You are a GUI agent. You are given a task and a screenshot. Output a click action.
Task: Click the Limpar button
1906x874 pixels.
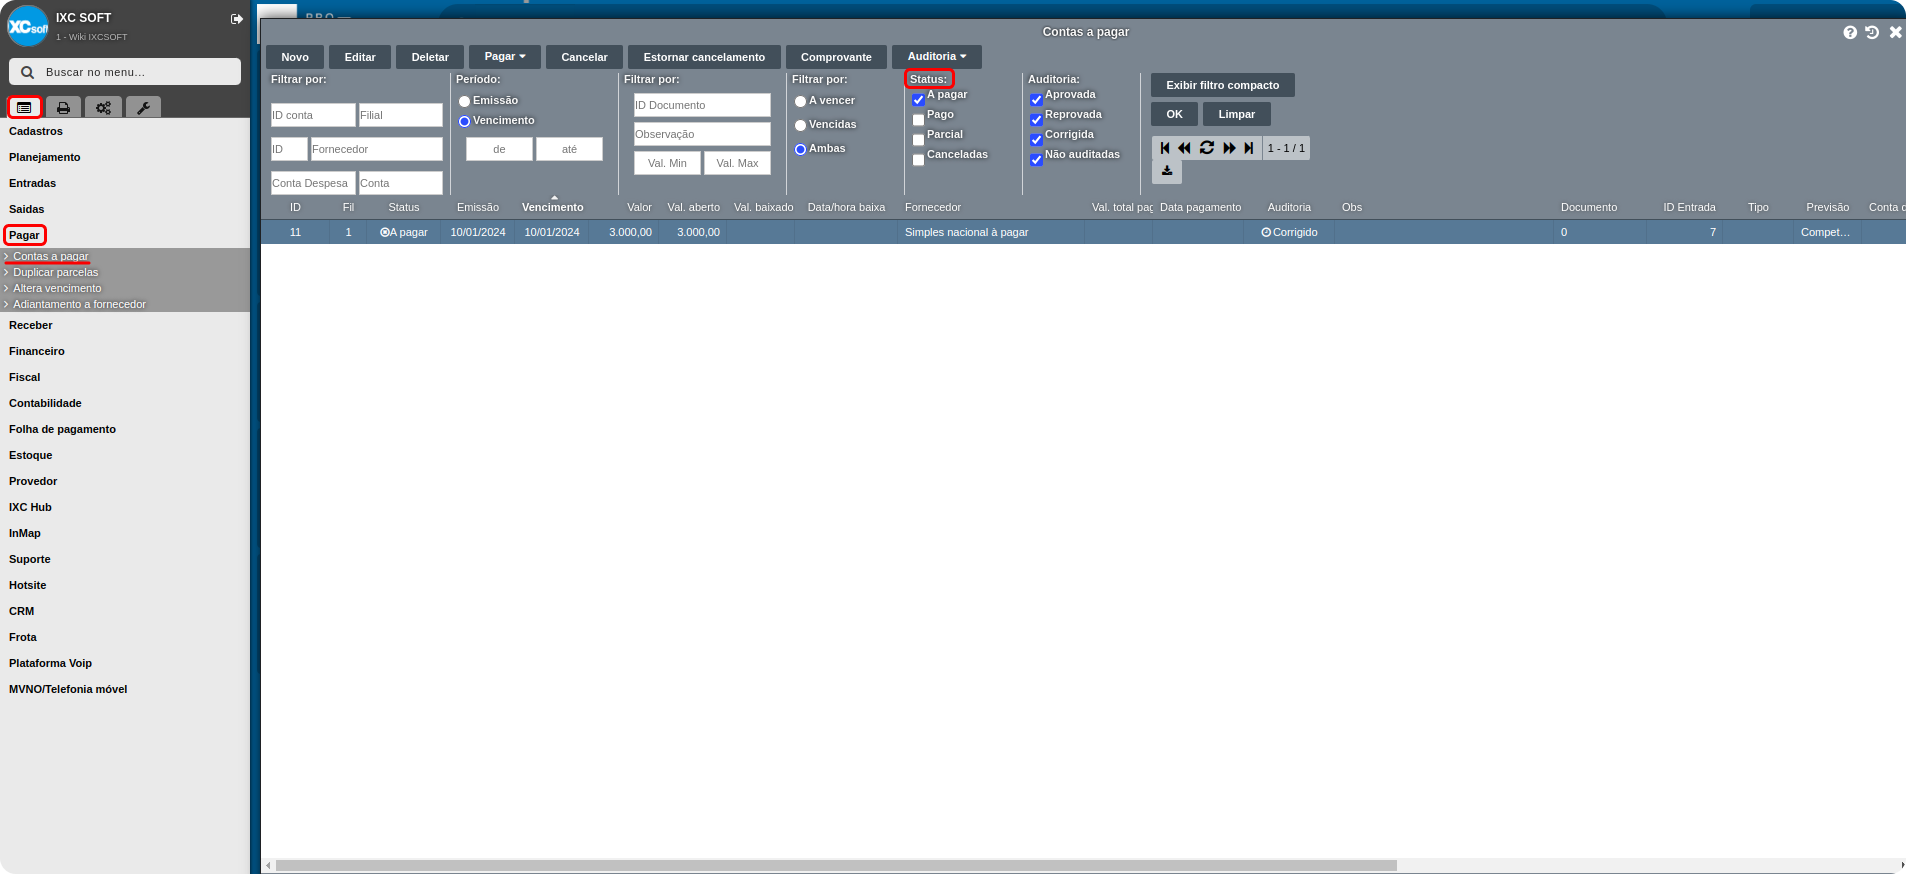click(x=1237, y=114)
